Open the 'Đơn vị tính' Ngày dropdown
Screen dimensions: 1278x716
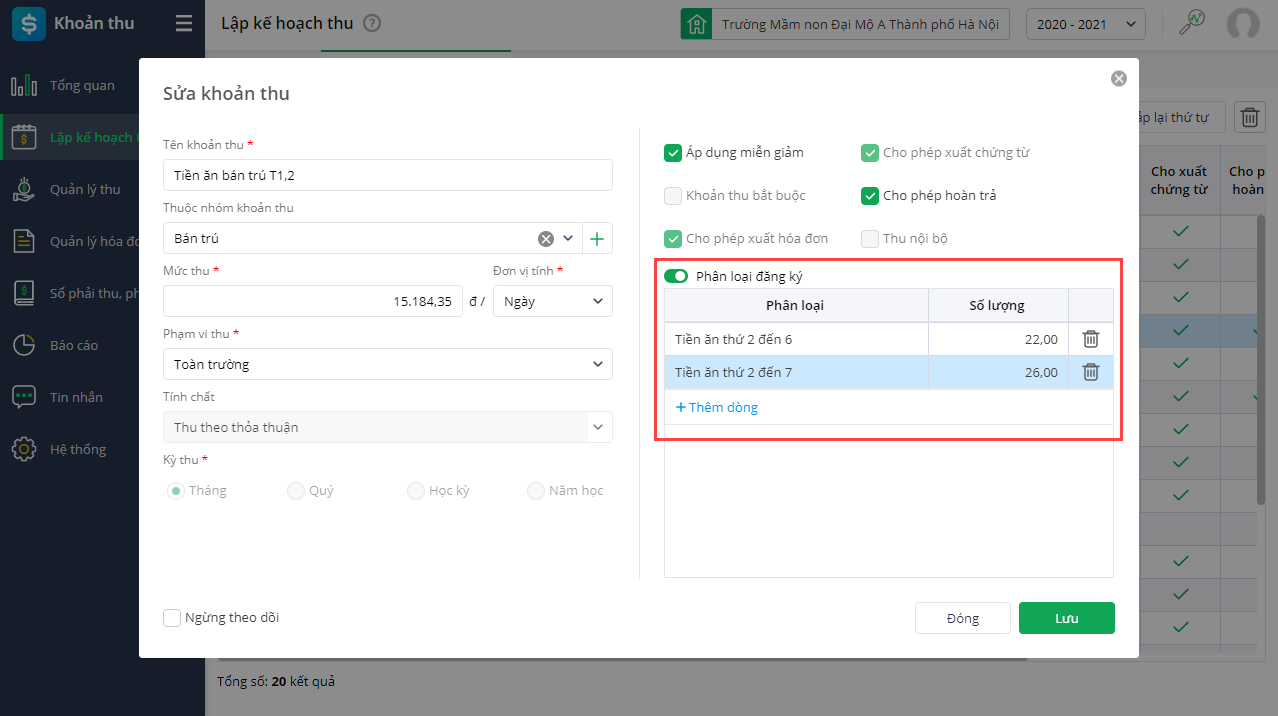(x=553, y=301)
